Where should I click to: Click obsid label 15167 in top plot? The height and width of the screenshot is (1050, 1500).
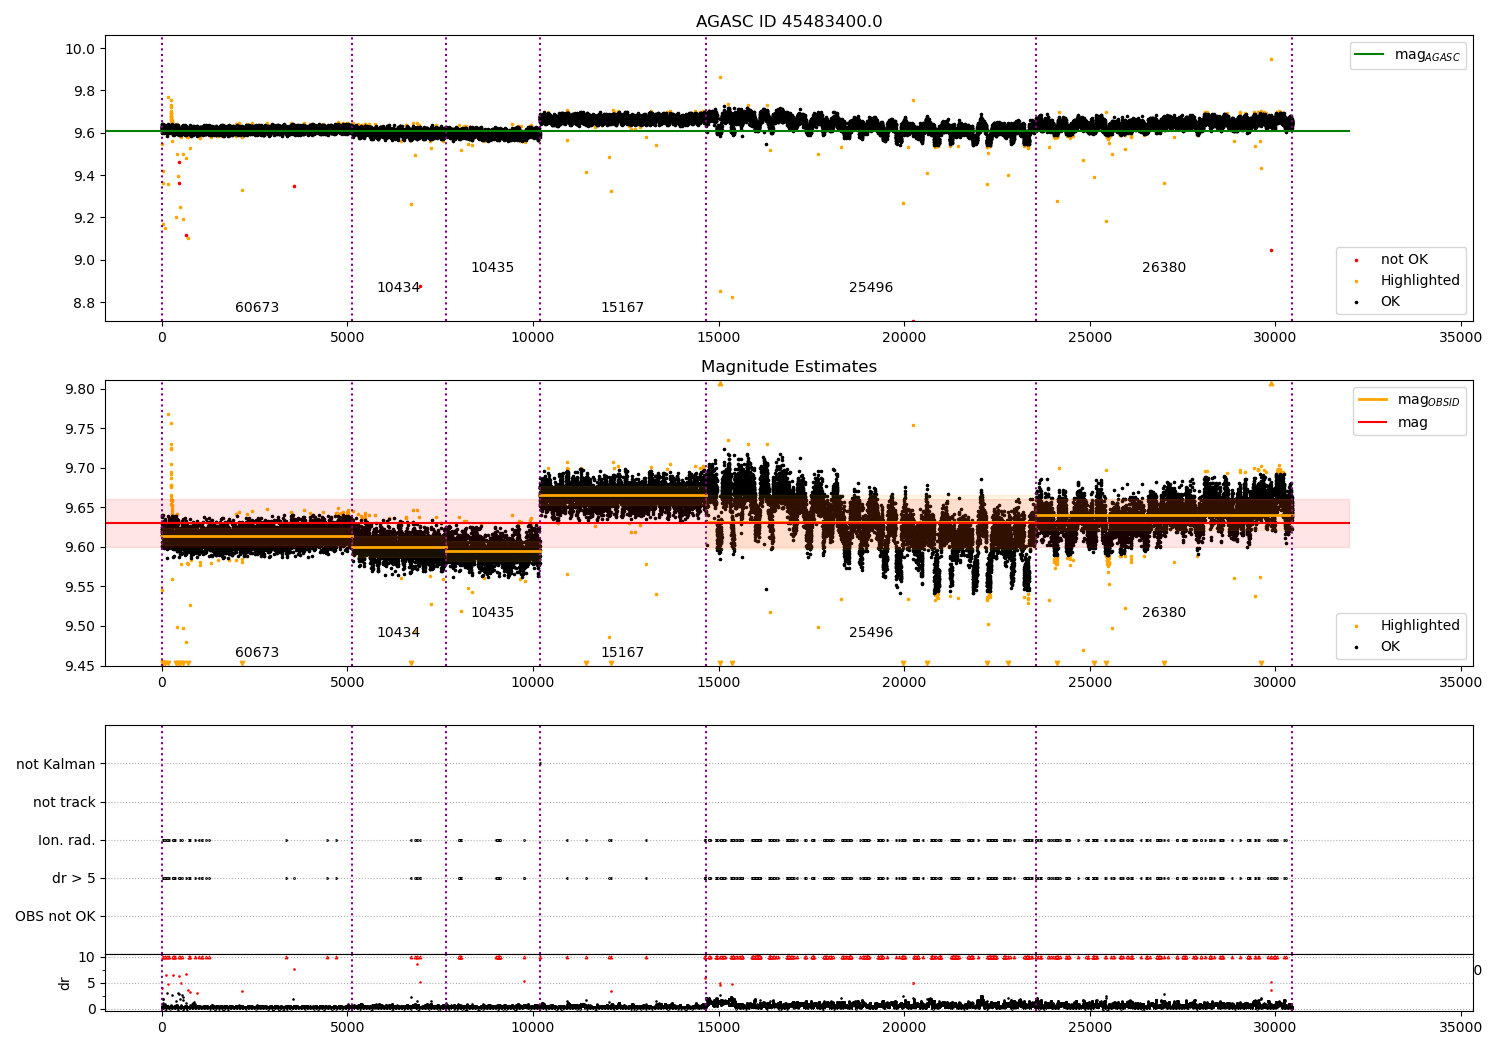pos(622,308)
